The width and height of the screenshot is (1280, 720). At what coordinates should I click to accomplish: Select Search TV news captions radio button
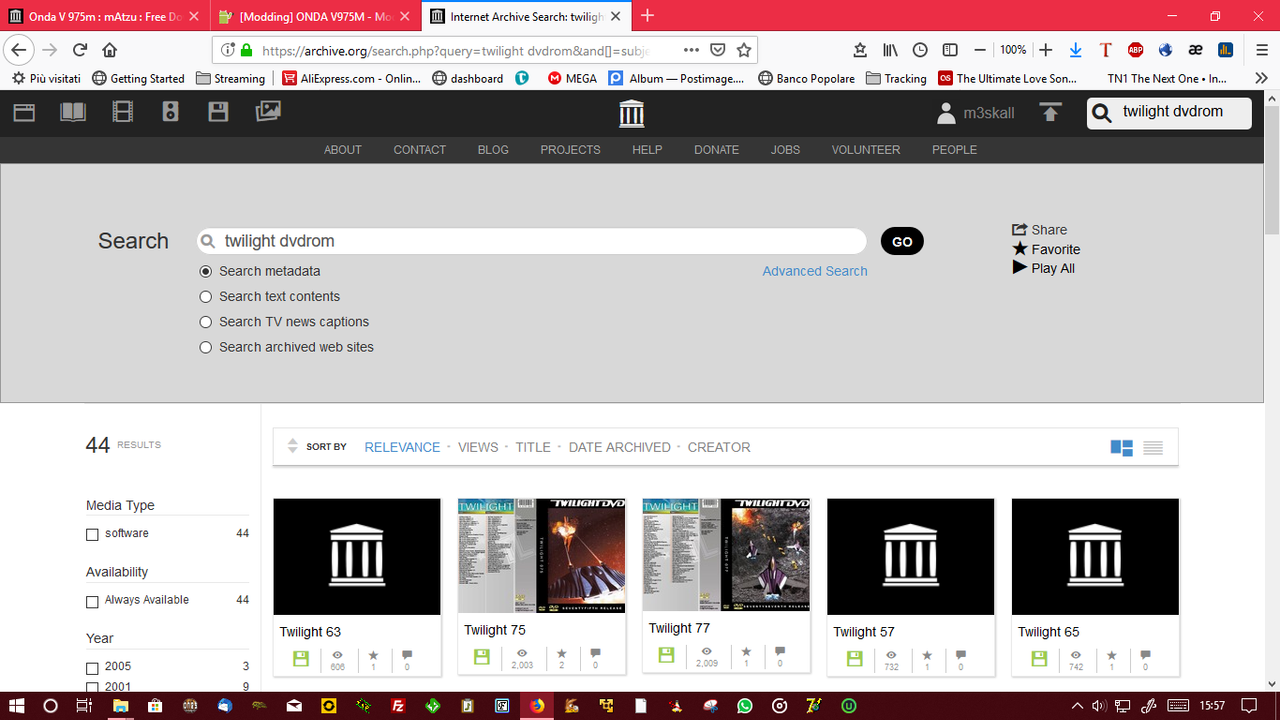pos(206,322)
